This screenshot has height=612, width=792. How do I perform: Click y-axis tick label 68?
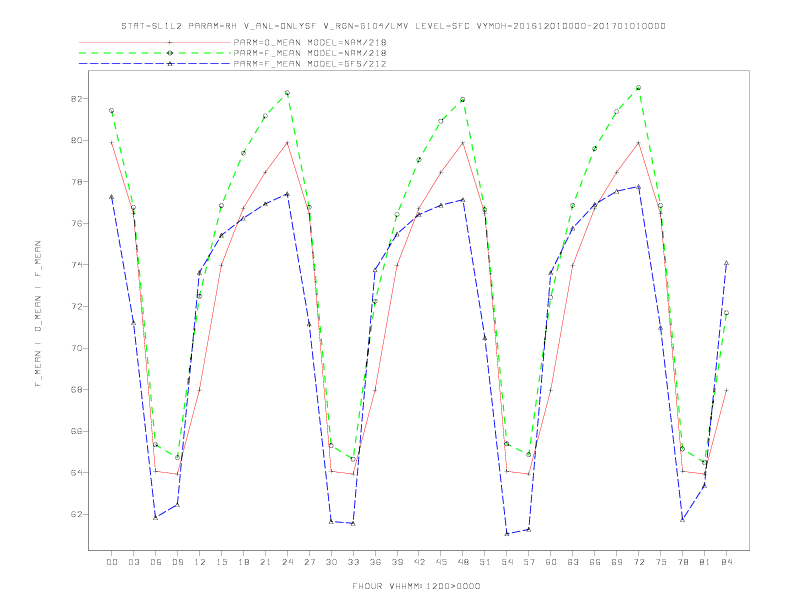click(x=77, y=390)
